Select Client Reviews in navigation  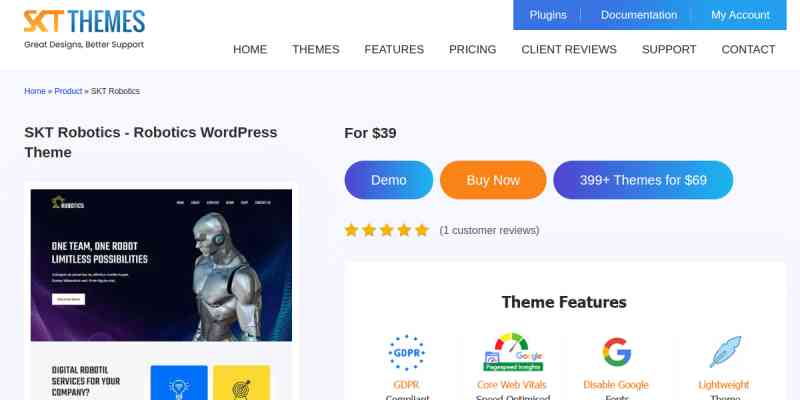569,49
